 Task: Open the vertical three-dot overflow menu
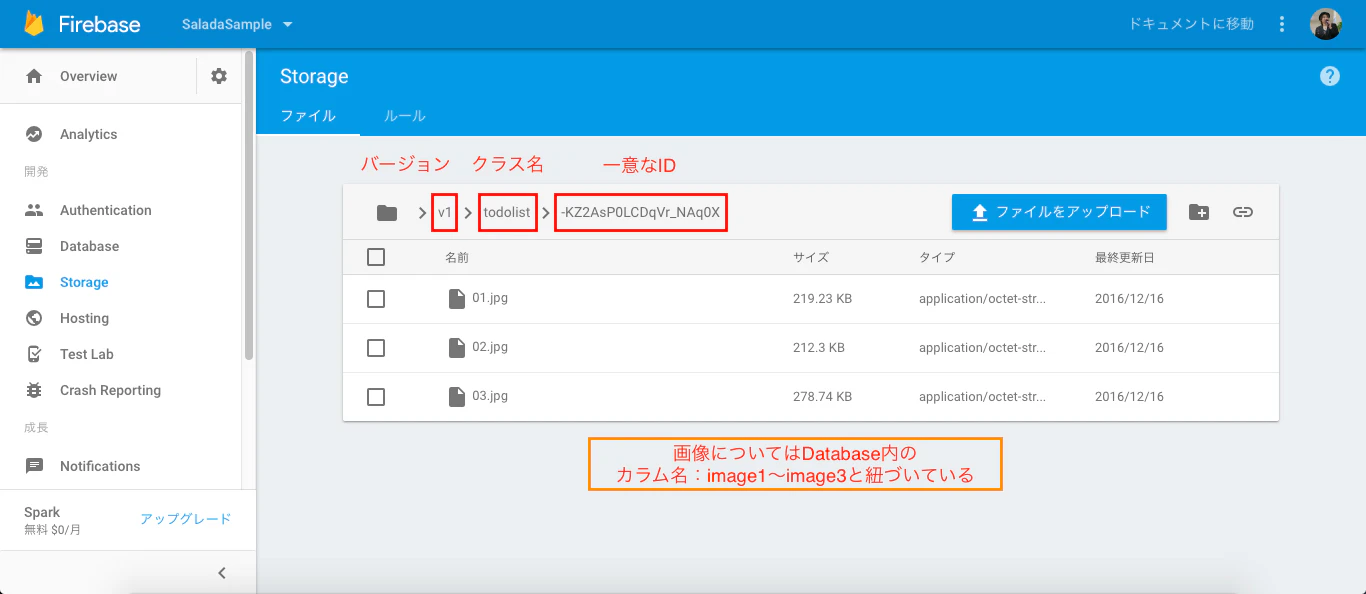[1282, 24]
